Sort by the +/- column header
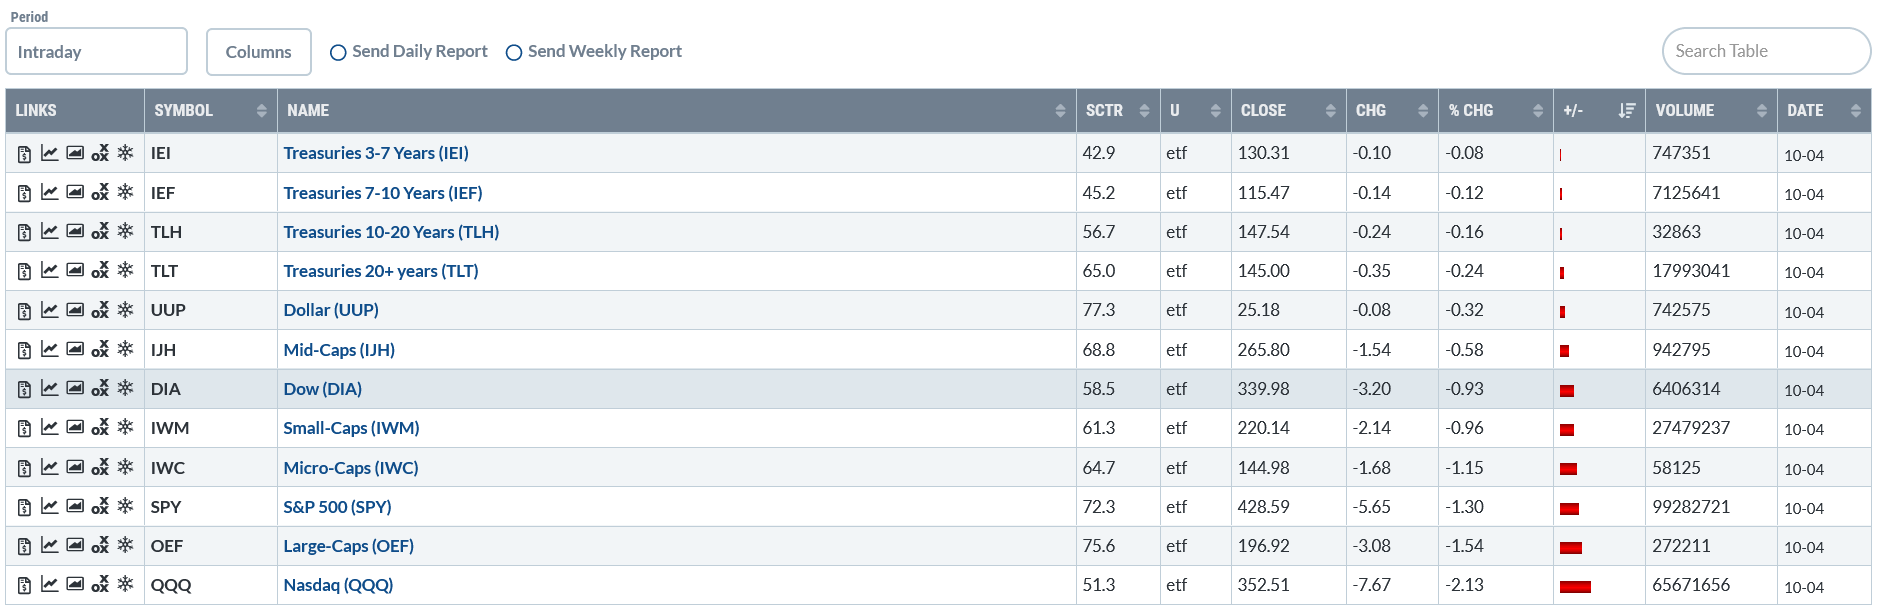Viewport: 1885px width, 608px height. tap(1599, 111)
